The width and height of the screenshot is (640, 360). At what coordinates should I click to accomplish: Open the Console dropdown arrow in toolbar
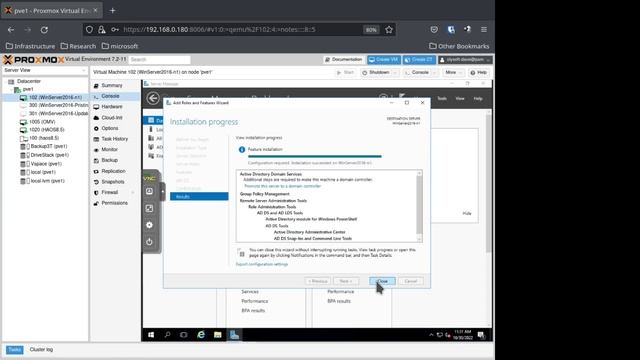click(x=434, y=73)
